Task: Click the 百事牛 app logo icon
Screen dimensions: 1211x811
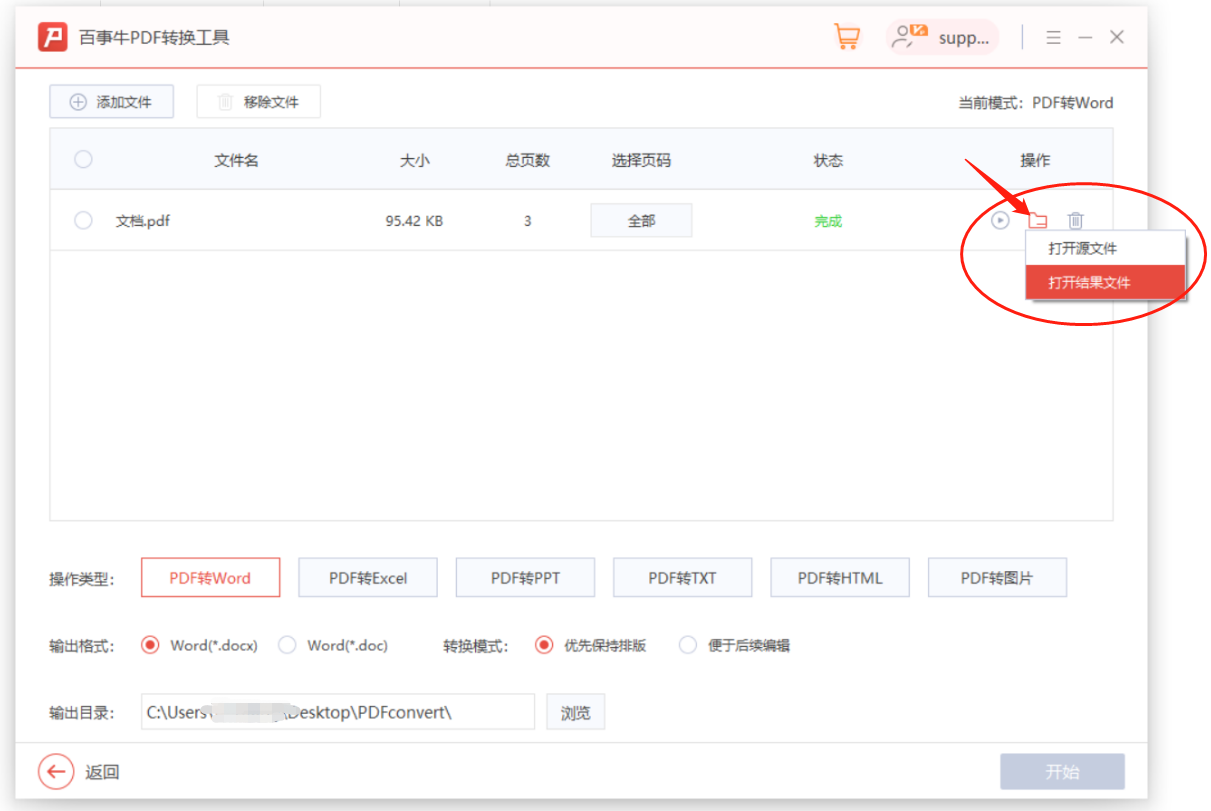Action: (x=51, y=36)
